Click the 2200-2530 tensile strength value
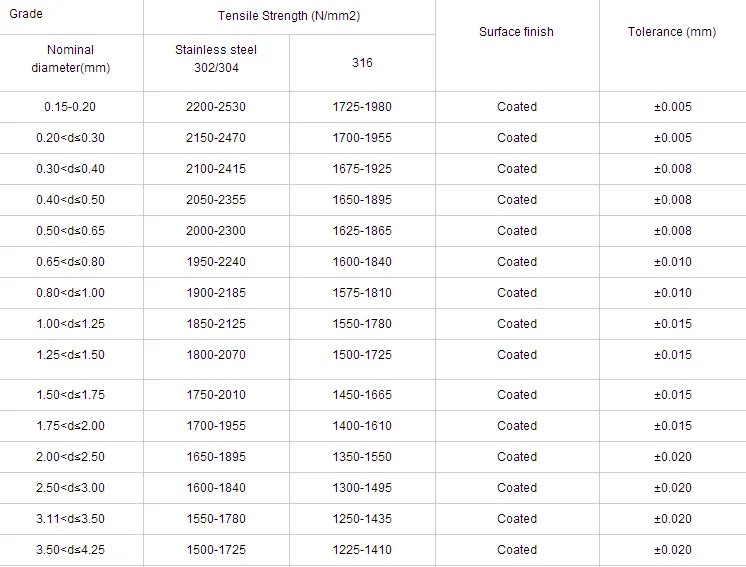Image resolution: width=746 pixels, height=567 pixels. 216,107
